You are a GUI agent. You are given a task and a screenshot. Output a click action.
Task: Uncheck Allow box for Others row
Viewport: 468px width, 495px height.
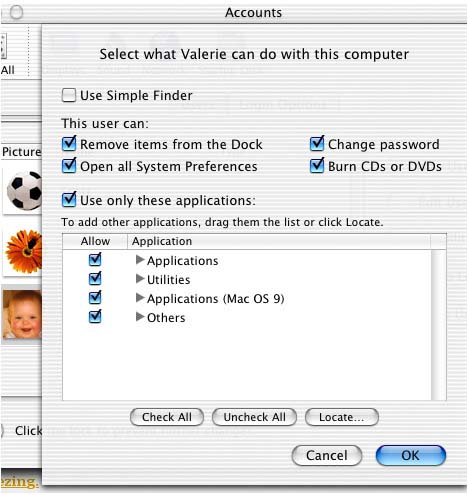[x=95, y=317]
